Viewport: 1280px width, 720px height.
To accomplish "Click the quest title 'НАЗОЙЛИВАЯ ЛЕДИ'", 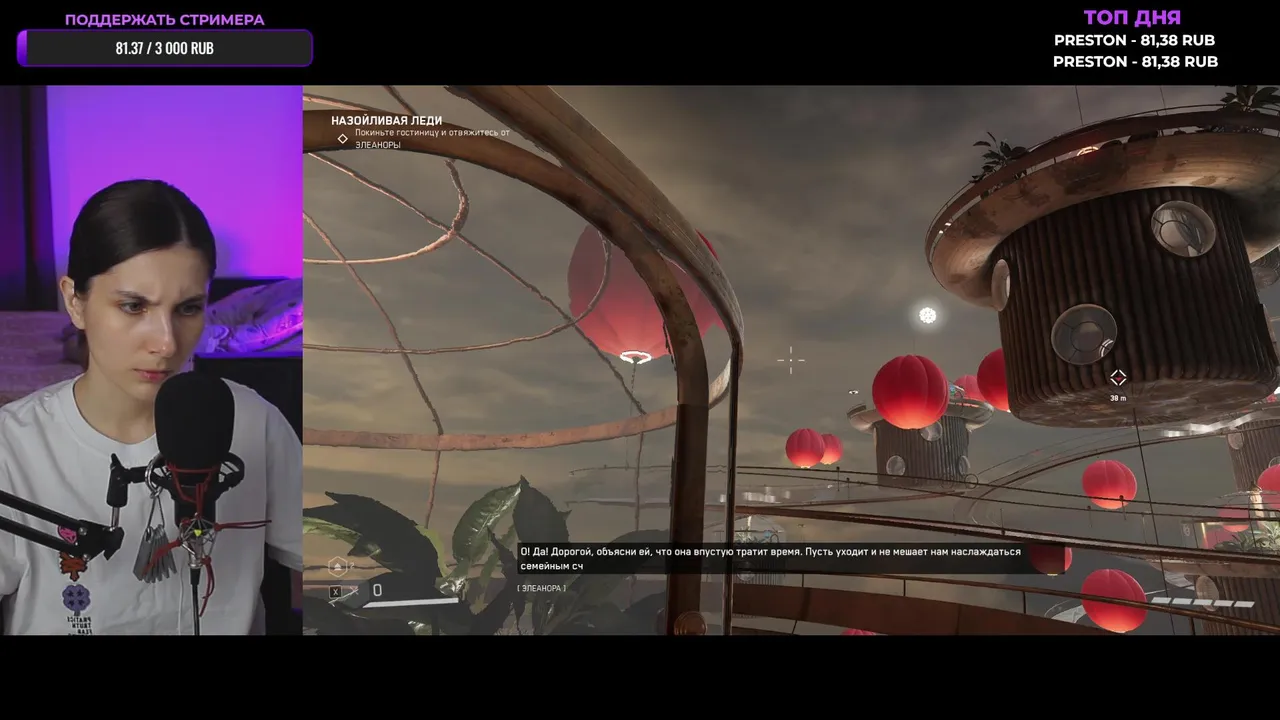I will tap(386, 120).
